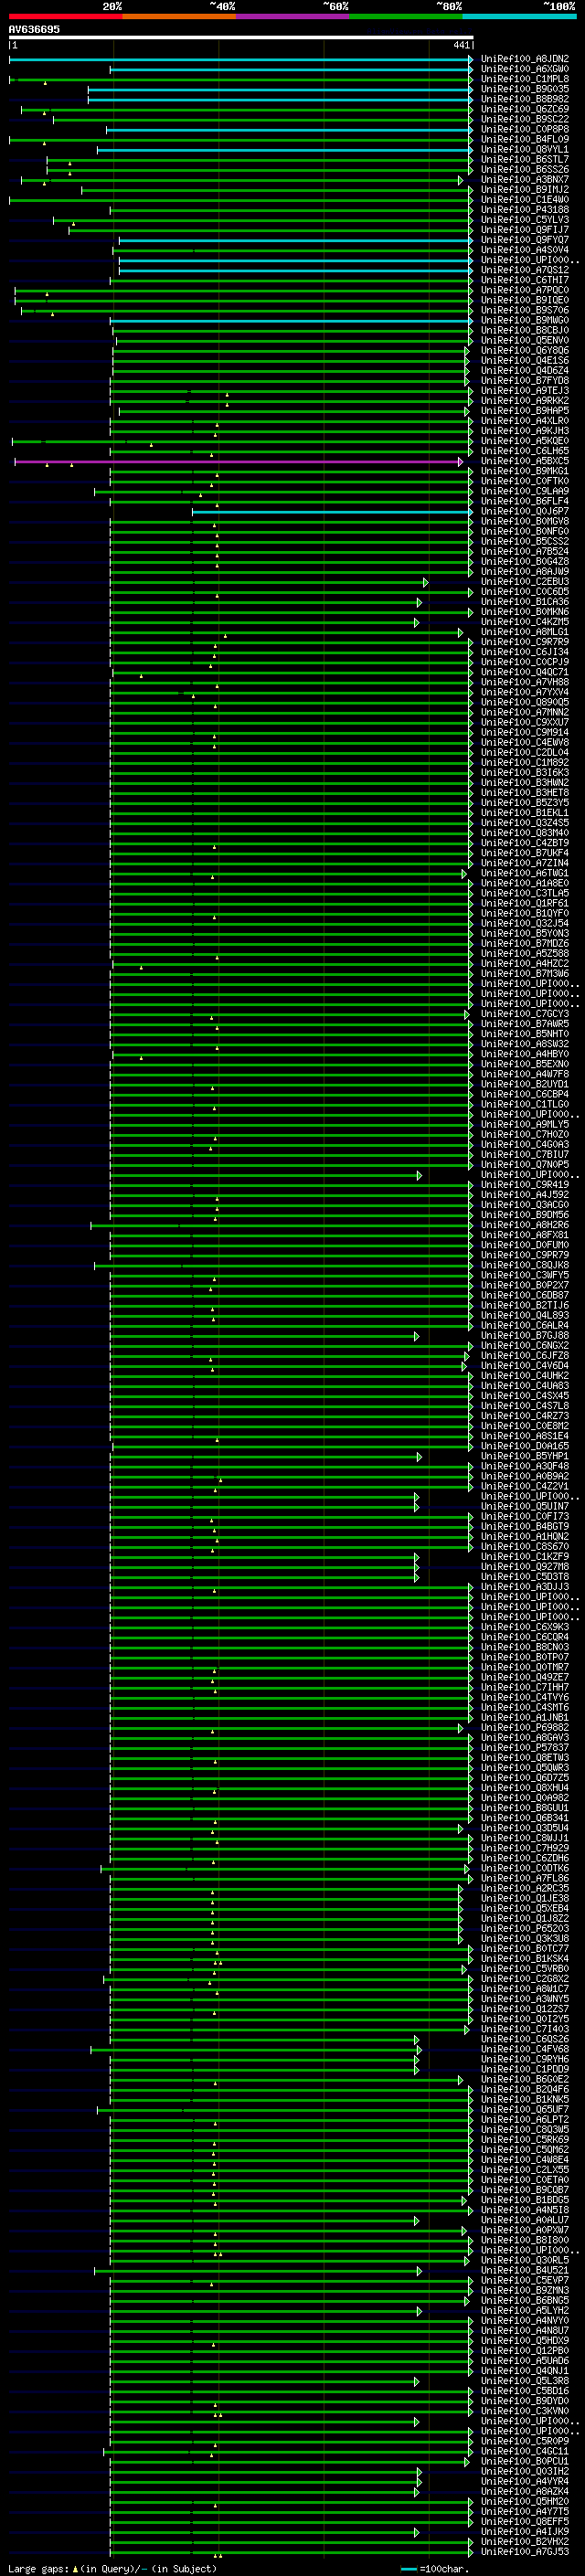Screen dimensions: 585x2576
Task: Select the UniRef100_C9M914 label
Action: 525,733
